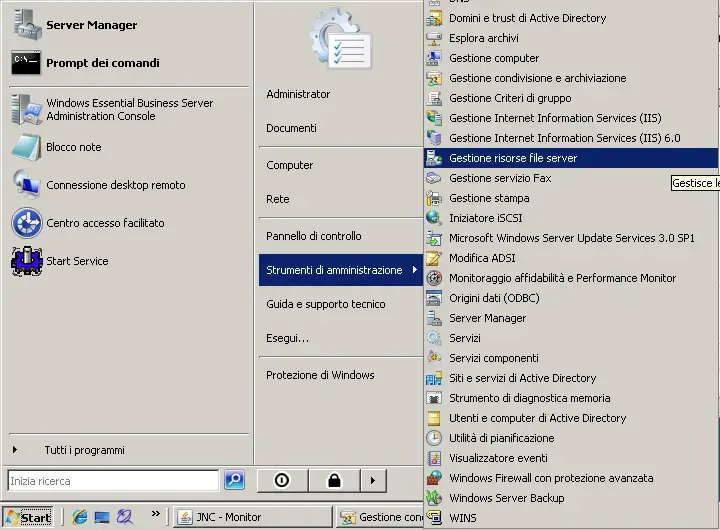Launch Connessione desktop remoto icon
720x530 pixels.
[x=27, y=185]
